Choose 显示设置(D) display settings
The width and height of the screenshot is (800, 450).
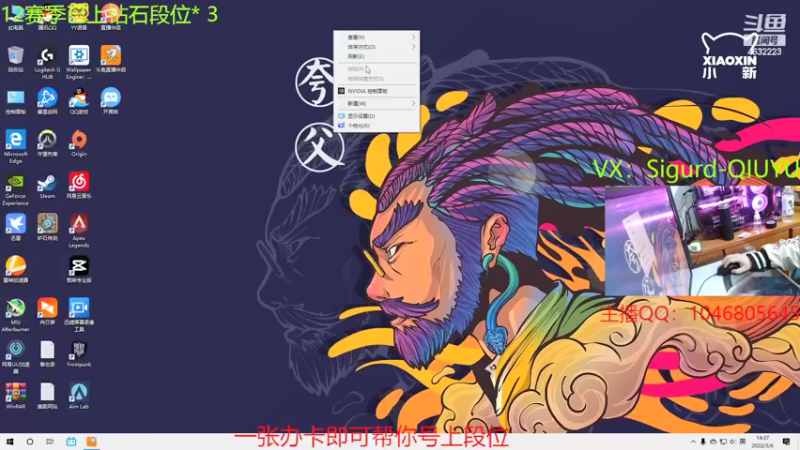pos(377,116)
